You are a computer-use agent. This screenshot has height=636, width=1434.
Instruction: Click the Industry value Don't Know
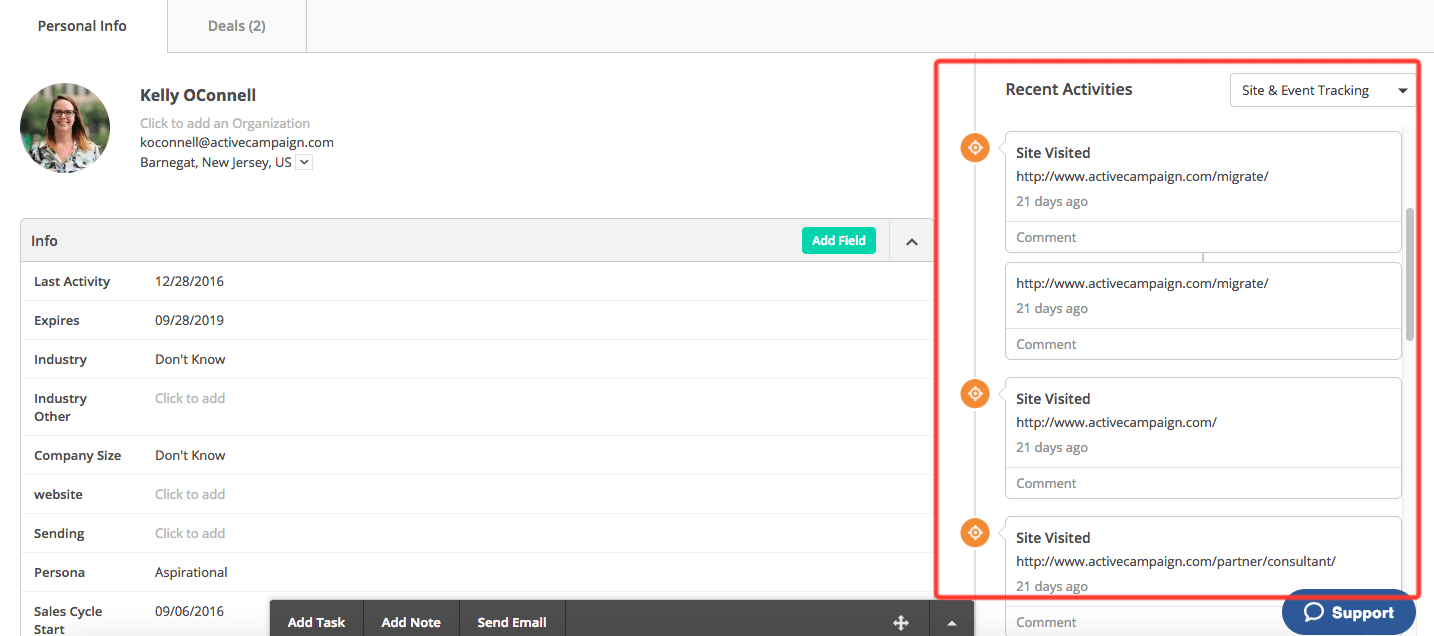point(190,359)
